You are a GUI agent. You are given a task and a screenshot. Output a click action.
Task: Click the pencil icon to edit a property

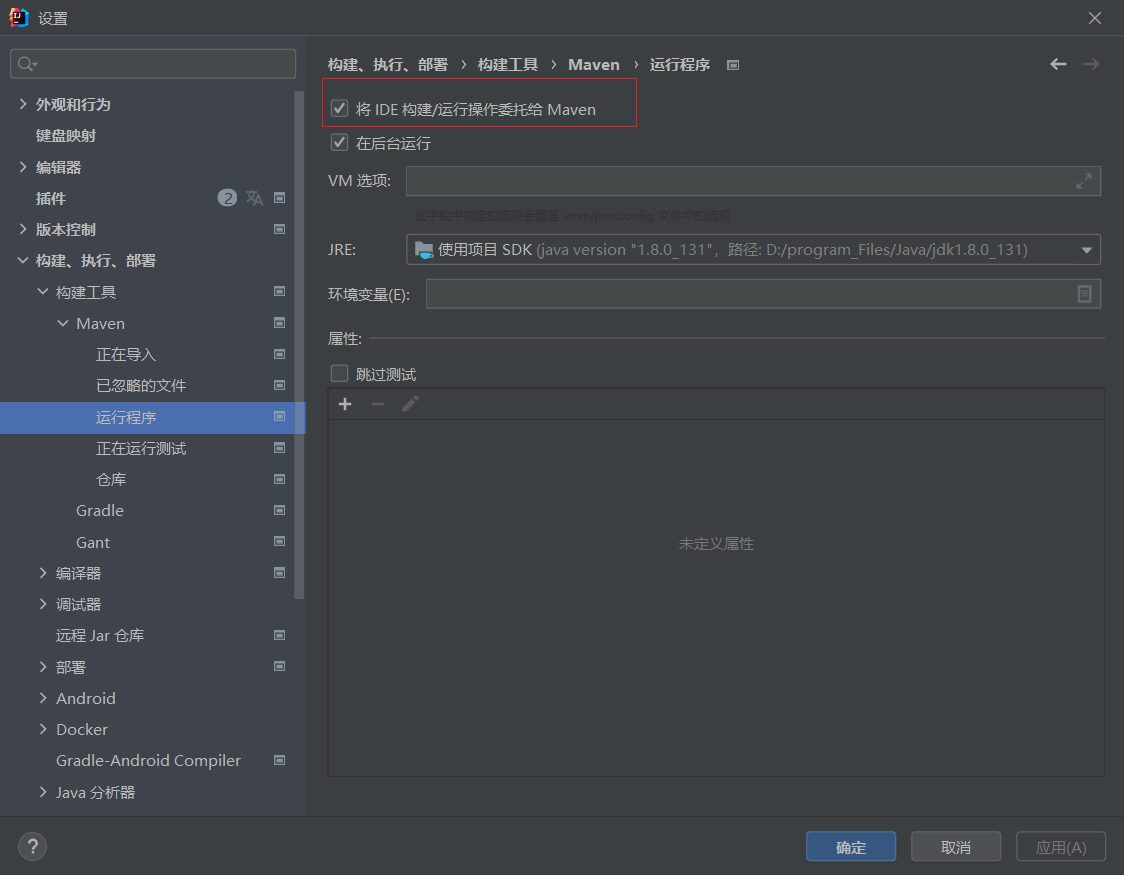(410, 404)
